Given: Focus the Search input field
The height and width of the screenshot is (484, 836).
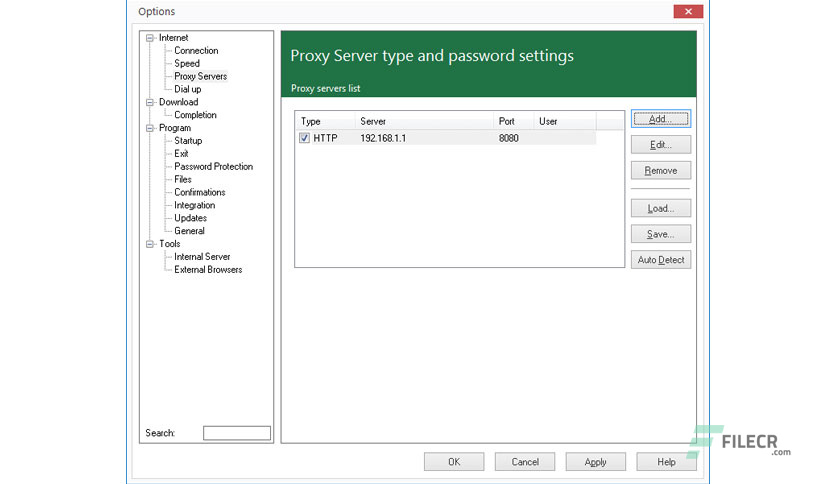Looking at the screenshot, I should pyautogui.click(x=237, y=433).
